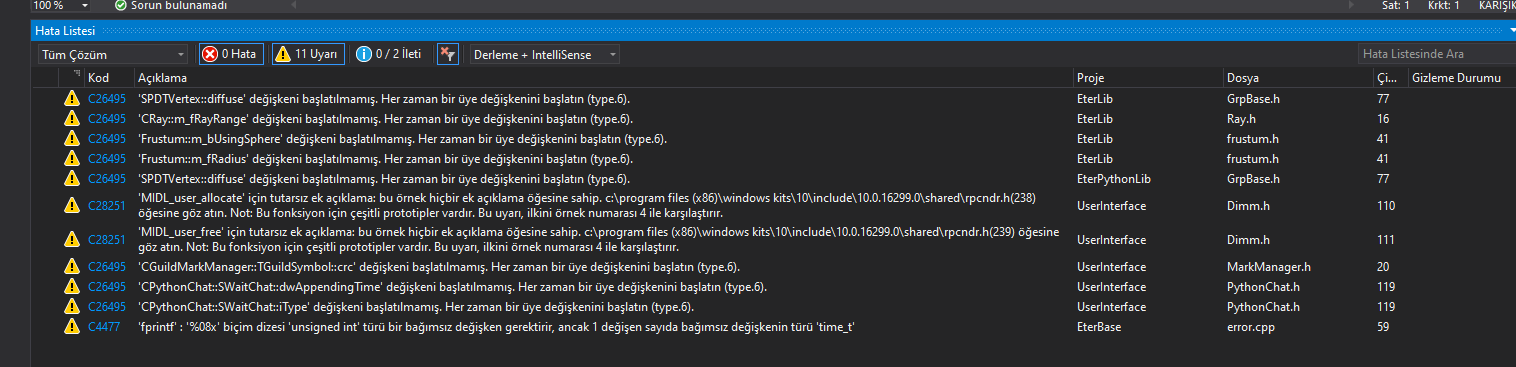Select the line number '110' cell
1516x367 pixels.
pos(1386,206)
